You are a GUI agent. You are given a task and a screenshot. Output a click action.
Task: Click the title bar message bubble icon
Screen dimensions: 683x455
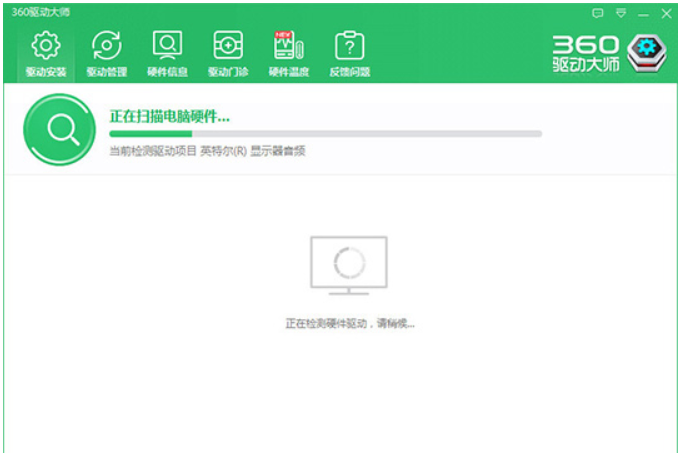598,13
